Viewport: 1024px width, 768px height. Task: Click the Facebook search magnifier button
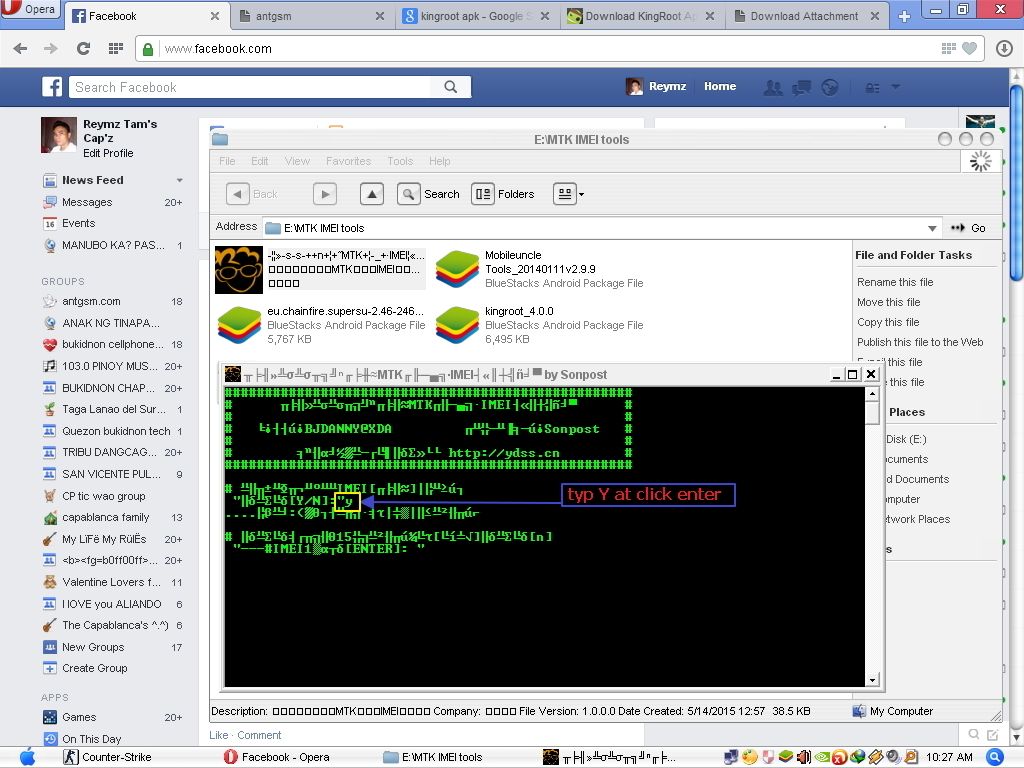tap(451, 87)
